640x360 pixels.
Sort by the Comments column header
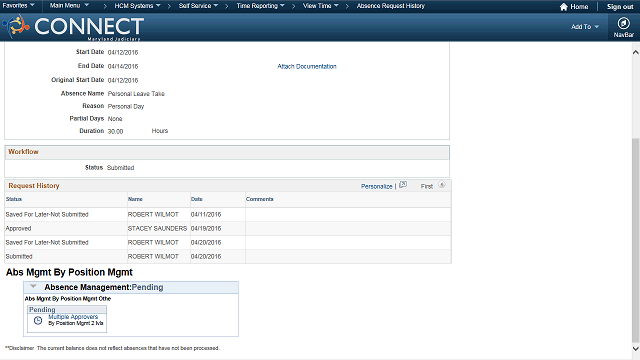260,199
